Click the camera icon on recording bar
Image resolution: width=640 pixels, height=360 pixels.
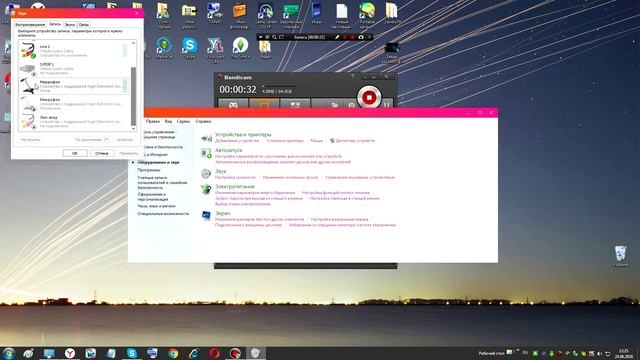tap(361, 37)
